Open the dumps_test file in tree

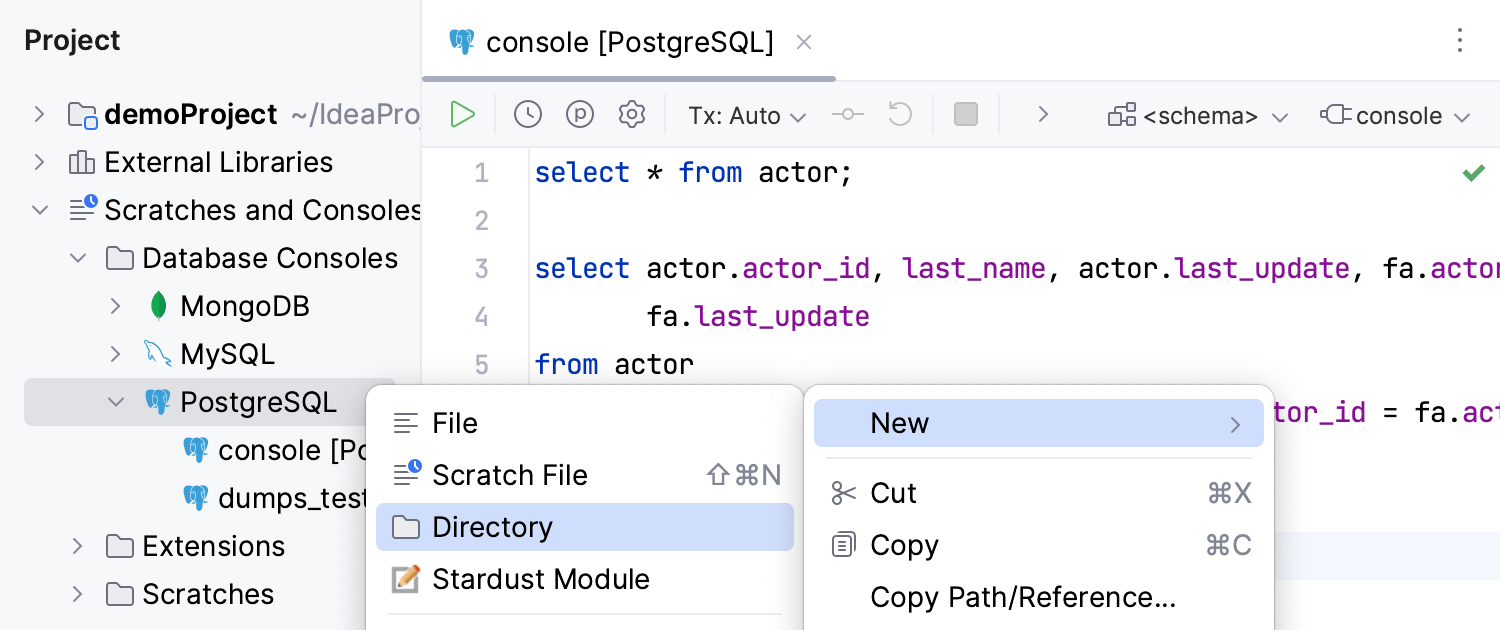pyautogui.click(x=275, y=497)
